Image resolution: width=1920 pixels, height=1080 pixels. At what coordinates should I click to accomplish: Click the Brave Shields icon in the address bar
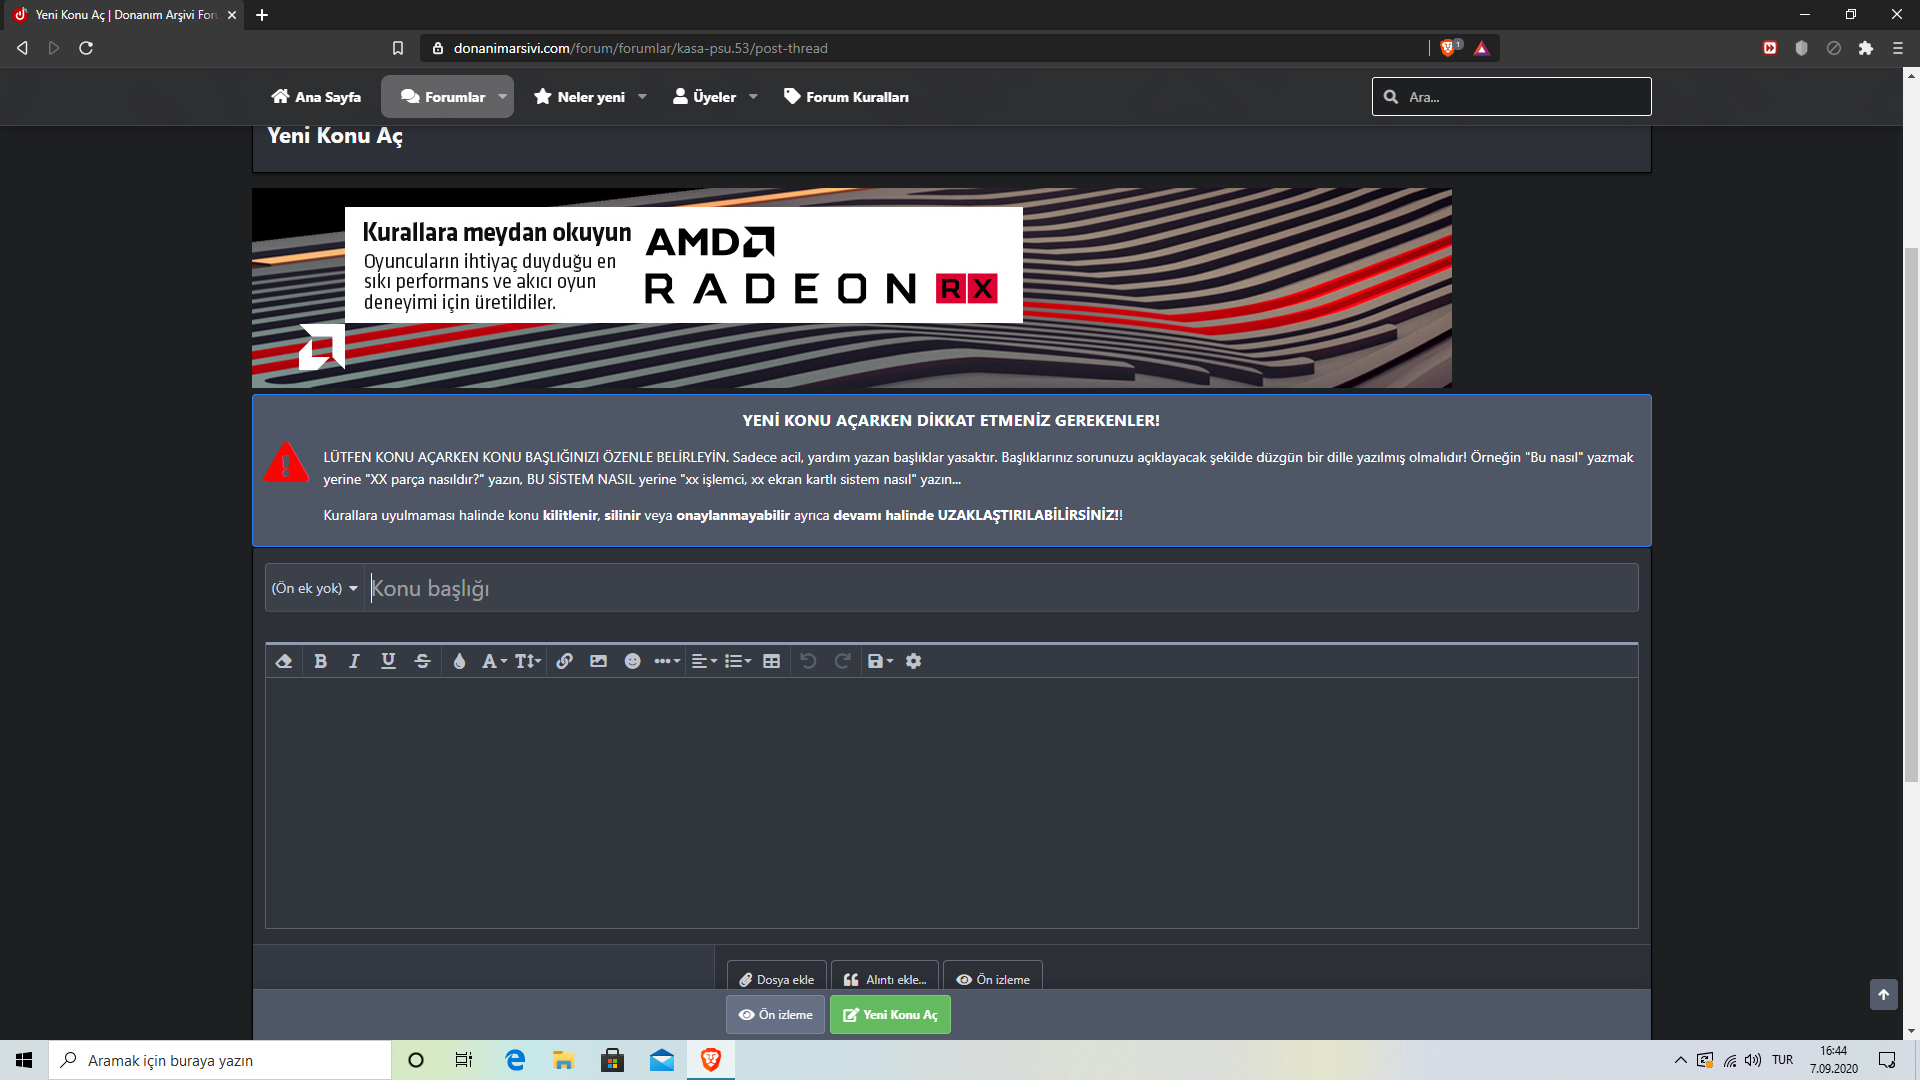1448,48
